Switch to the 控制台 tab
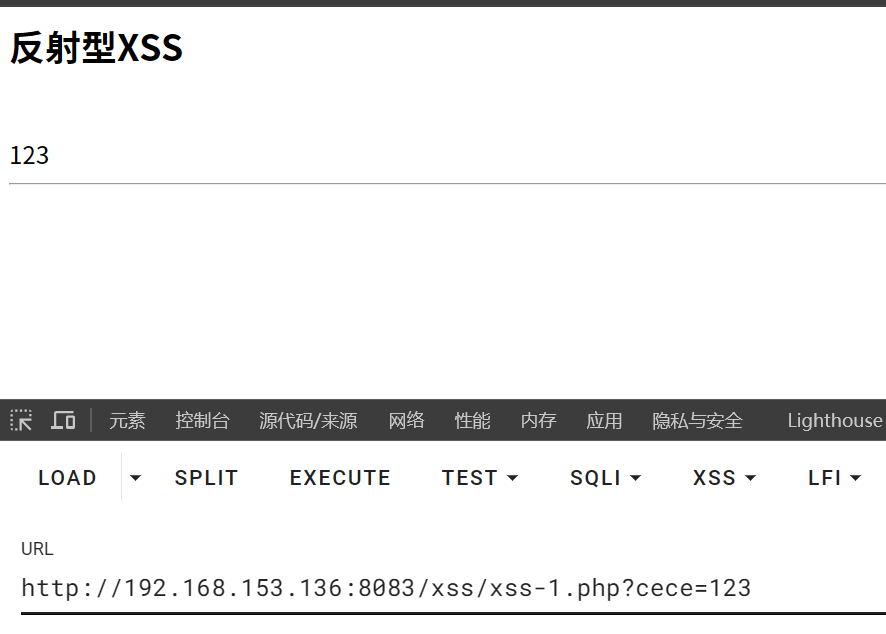 [x=202, y=420]
